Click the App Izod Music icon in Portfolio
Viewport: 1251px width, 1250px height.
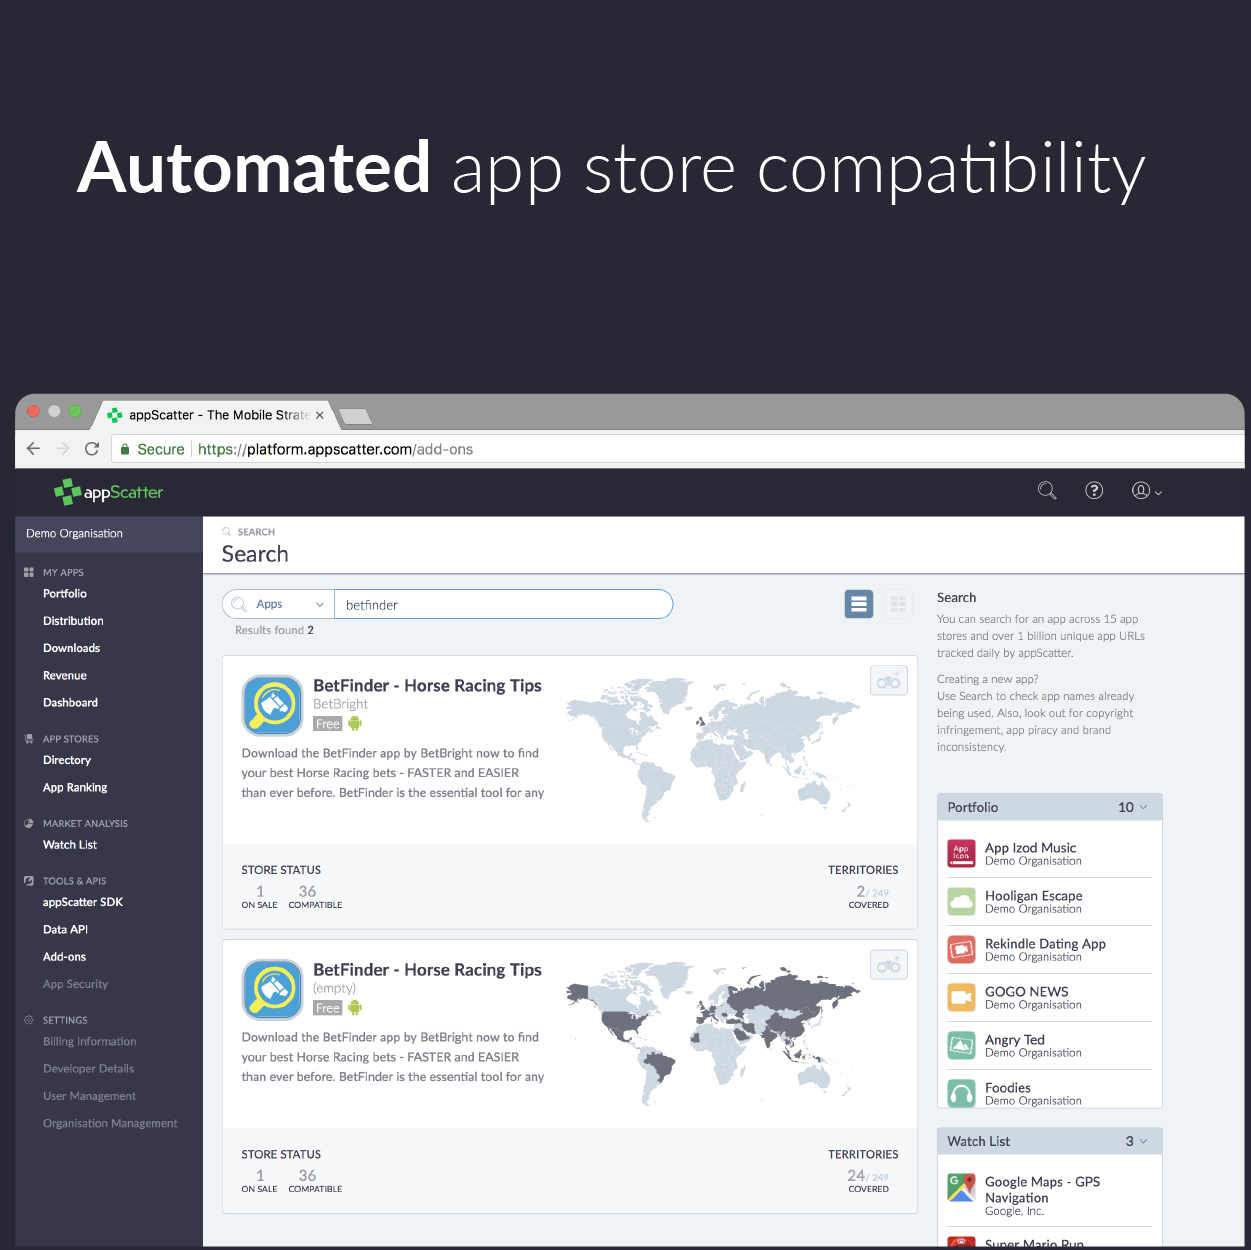click(x=961, y=853)
